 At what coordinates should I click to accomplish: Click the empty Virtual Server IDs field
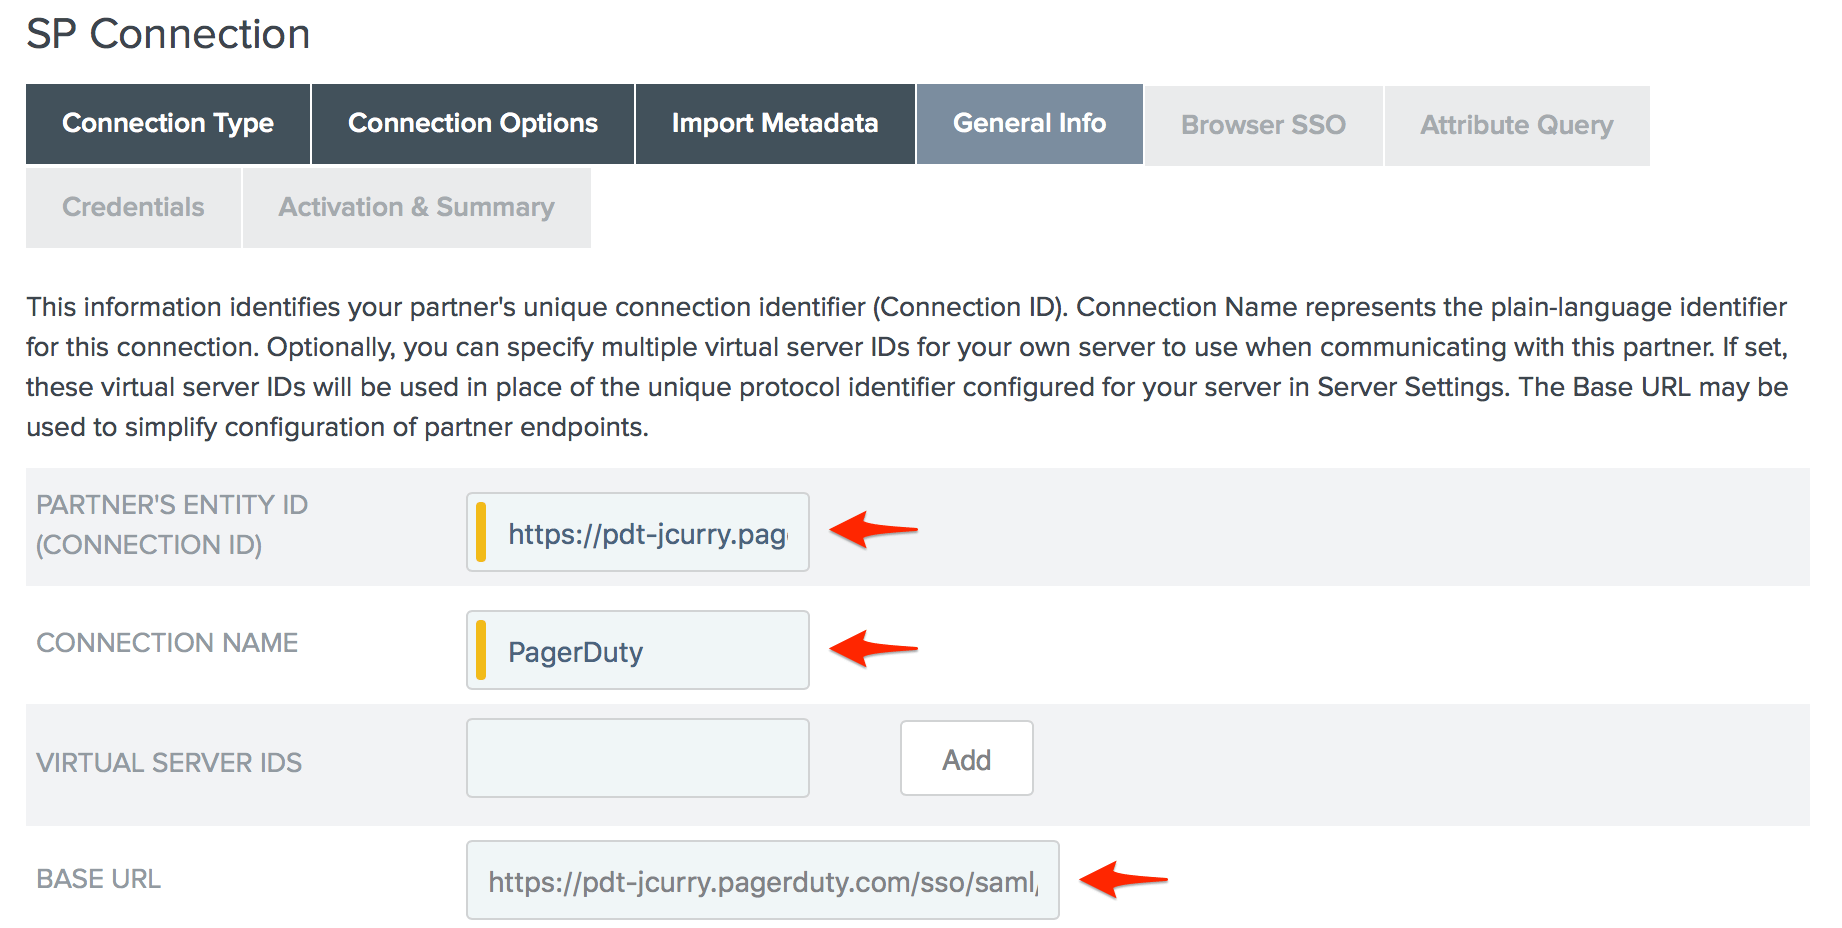(x=637, y=758)
